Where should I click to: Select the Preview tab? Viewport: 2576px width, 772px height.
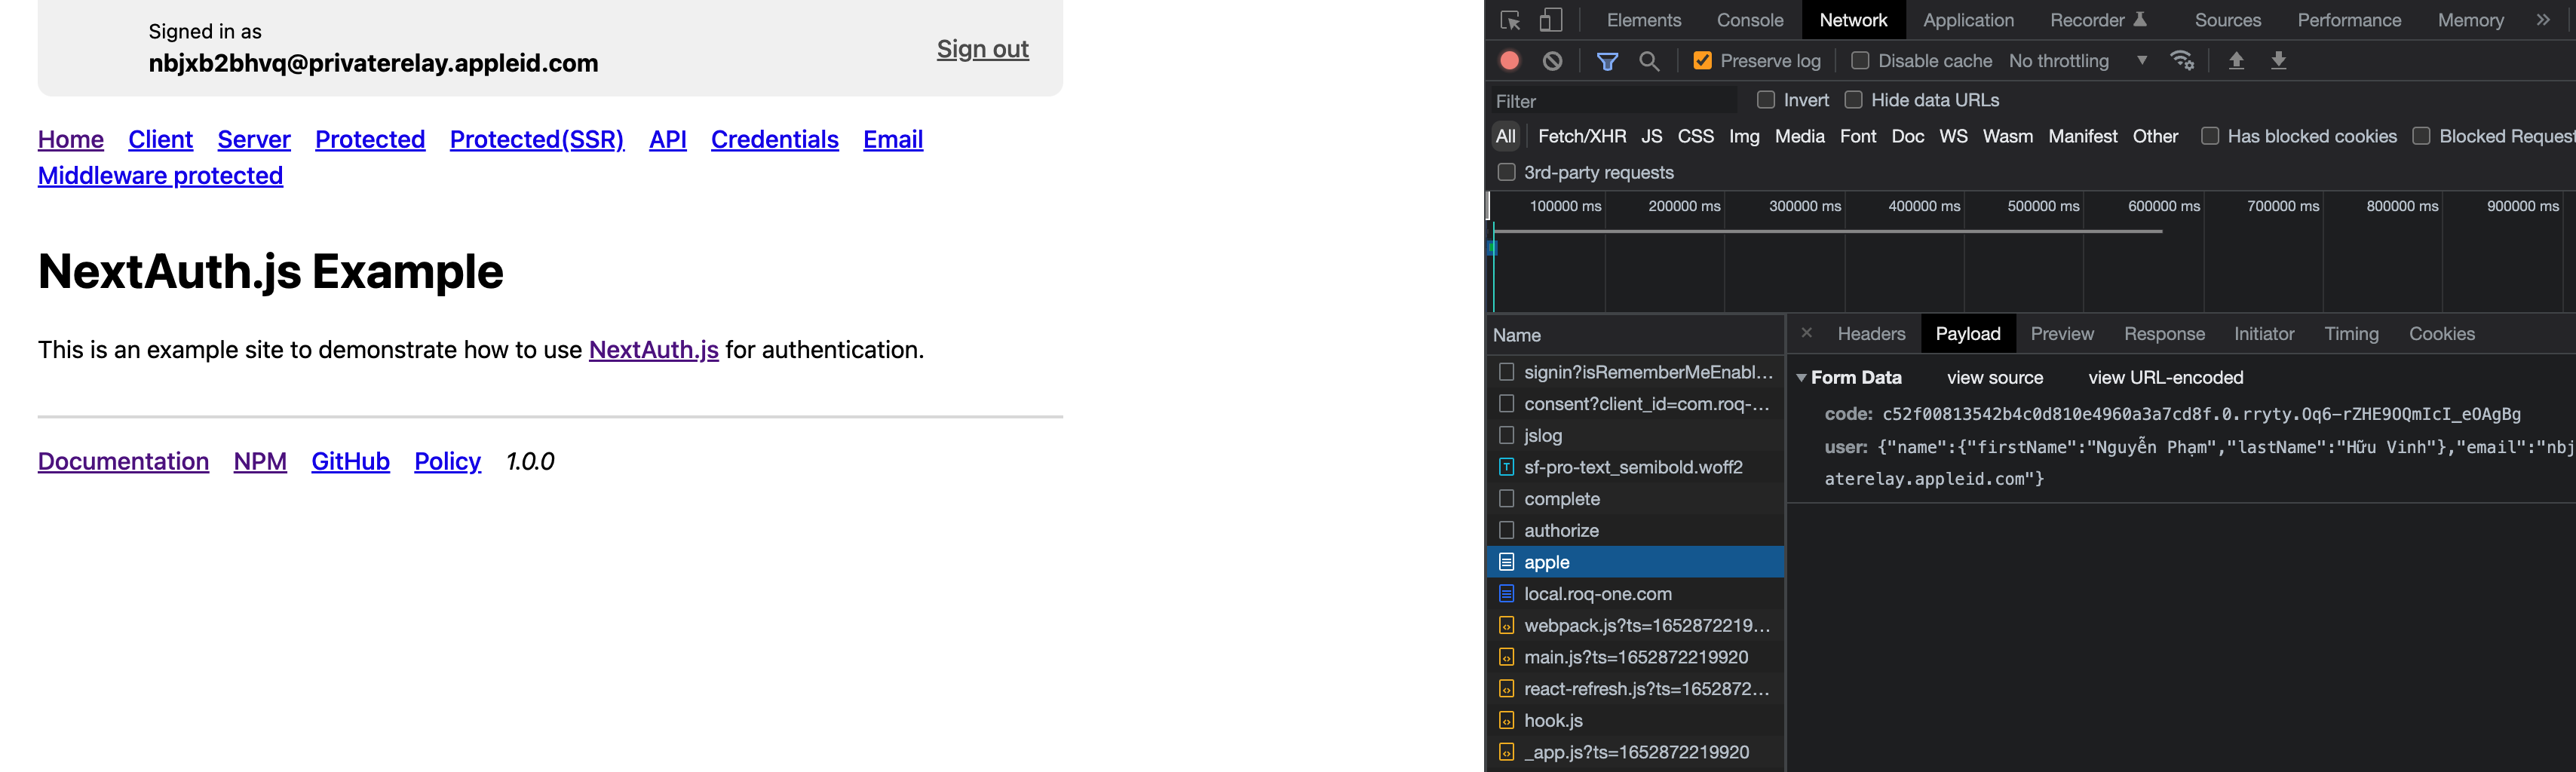pos(2061,334)
